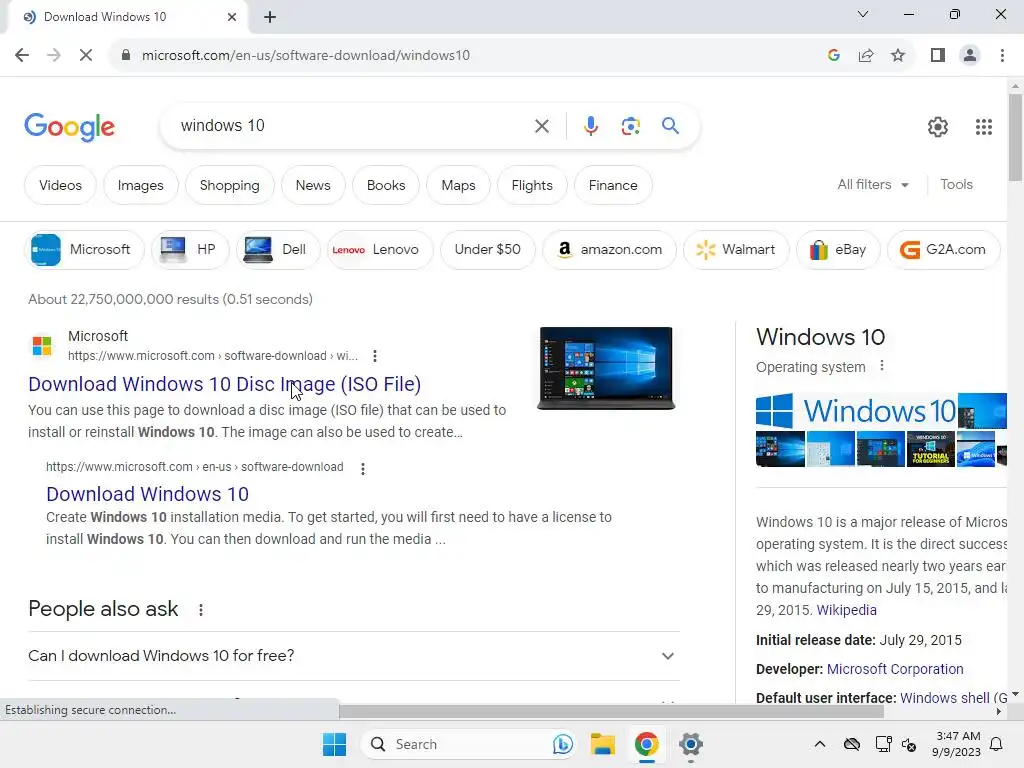
Task: Open the notification bell in taskbar
Action: point(997,744)
